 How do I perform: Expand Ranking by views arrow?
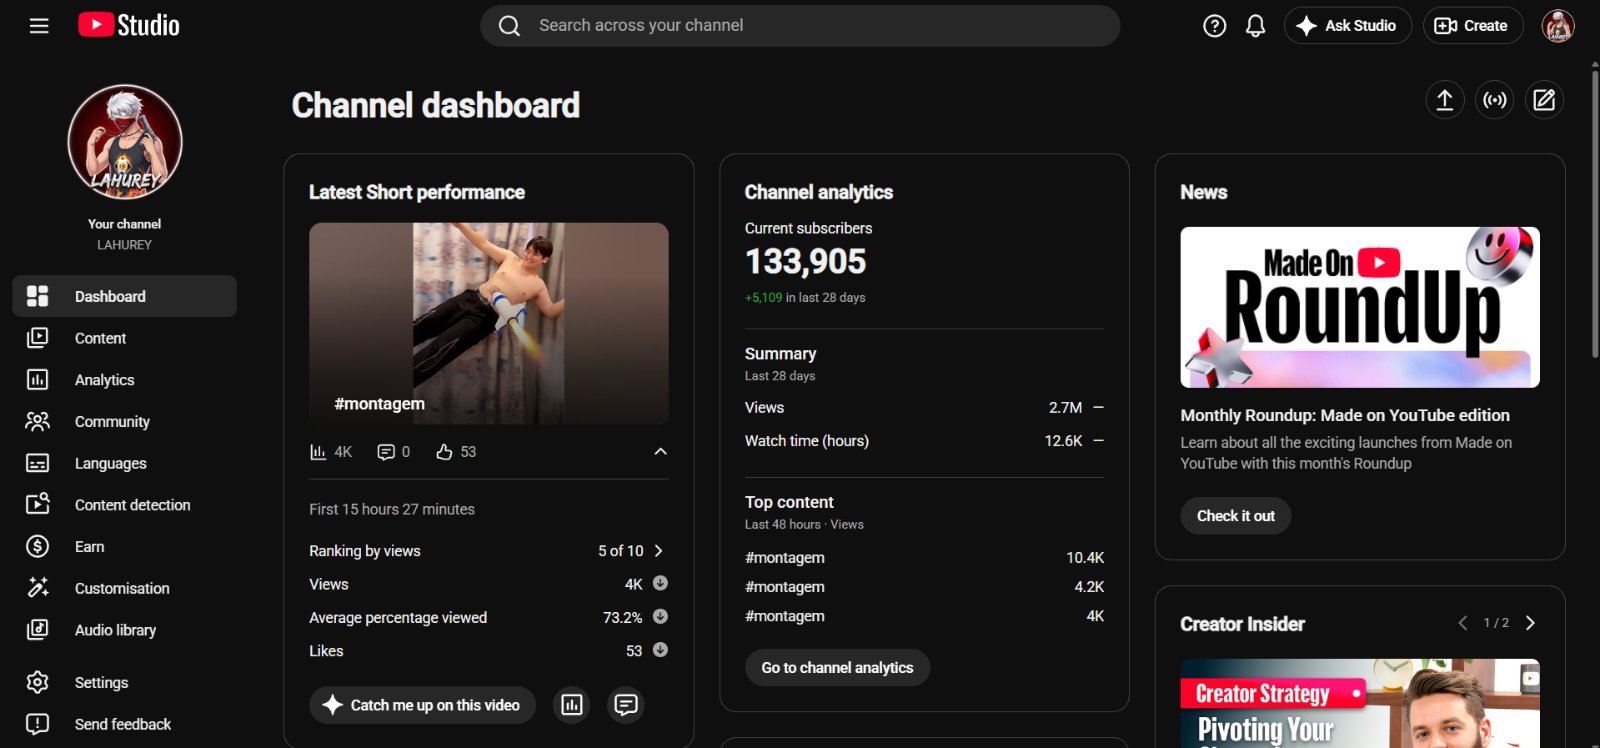coord(658,551)
